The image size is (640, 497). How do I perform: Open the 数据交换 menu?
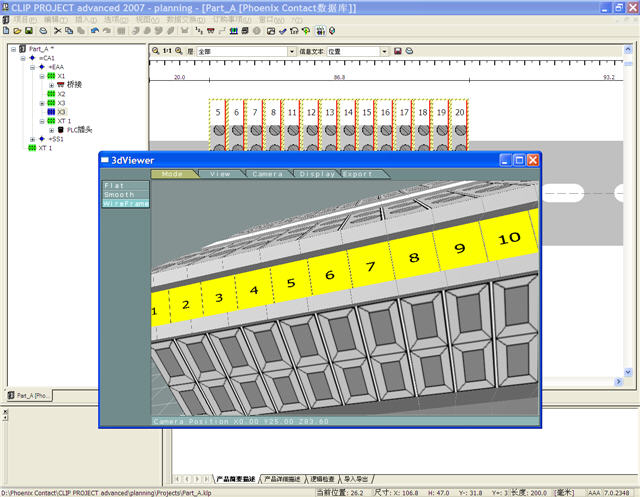(x=186, y=20)
